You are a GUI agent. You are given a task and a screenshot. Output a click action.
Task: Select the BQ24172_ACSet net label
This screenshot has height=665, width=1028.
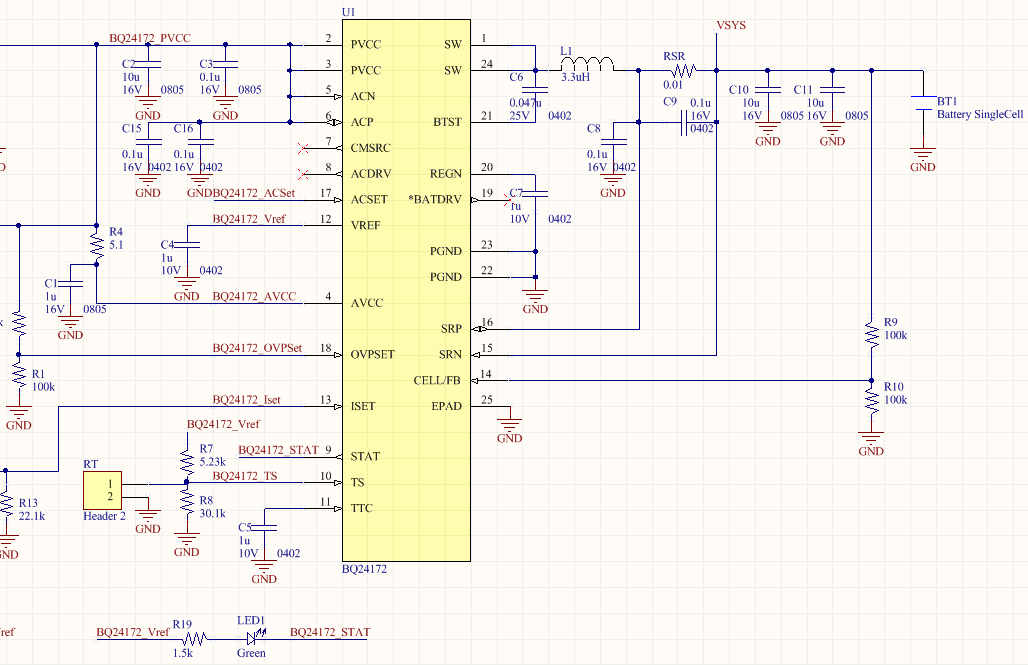click(254, 193)
